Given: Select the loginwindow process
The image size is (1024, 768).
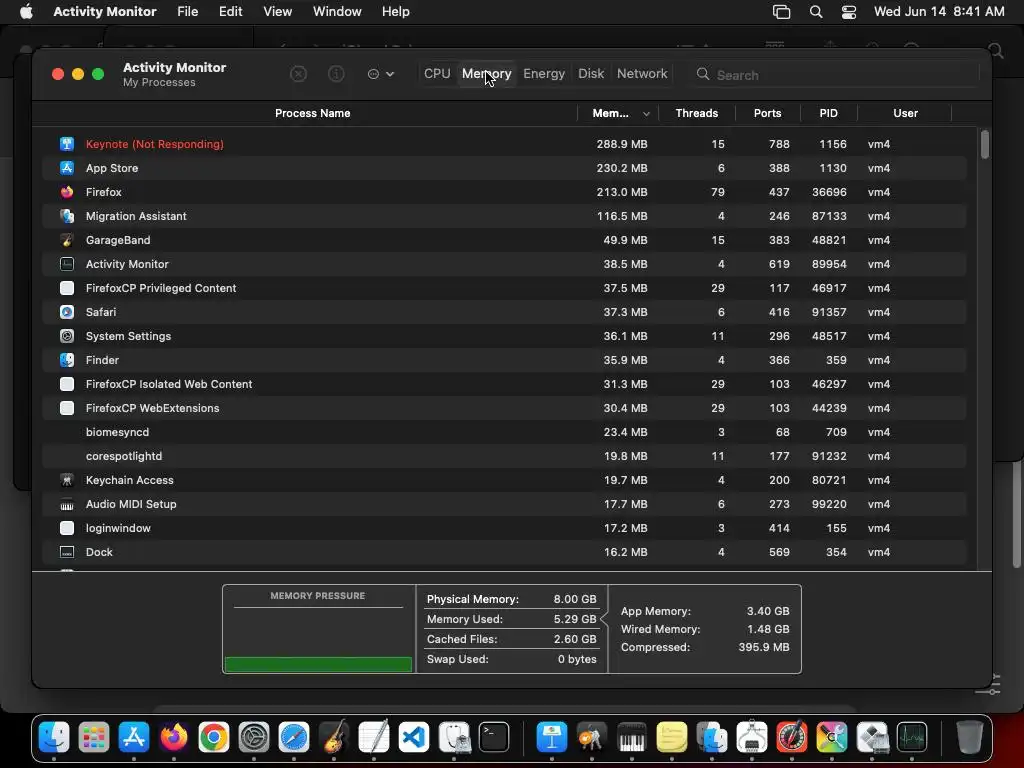Looking at the screenshot, I should pos(504,528).
